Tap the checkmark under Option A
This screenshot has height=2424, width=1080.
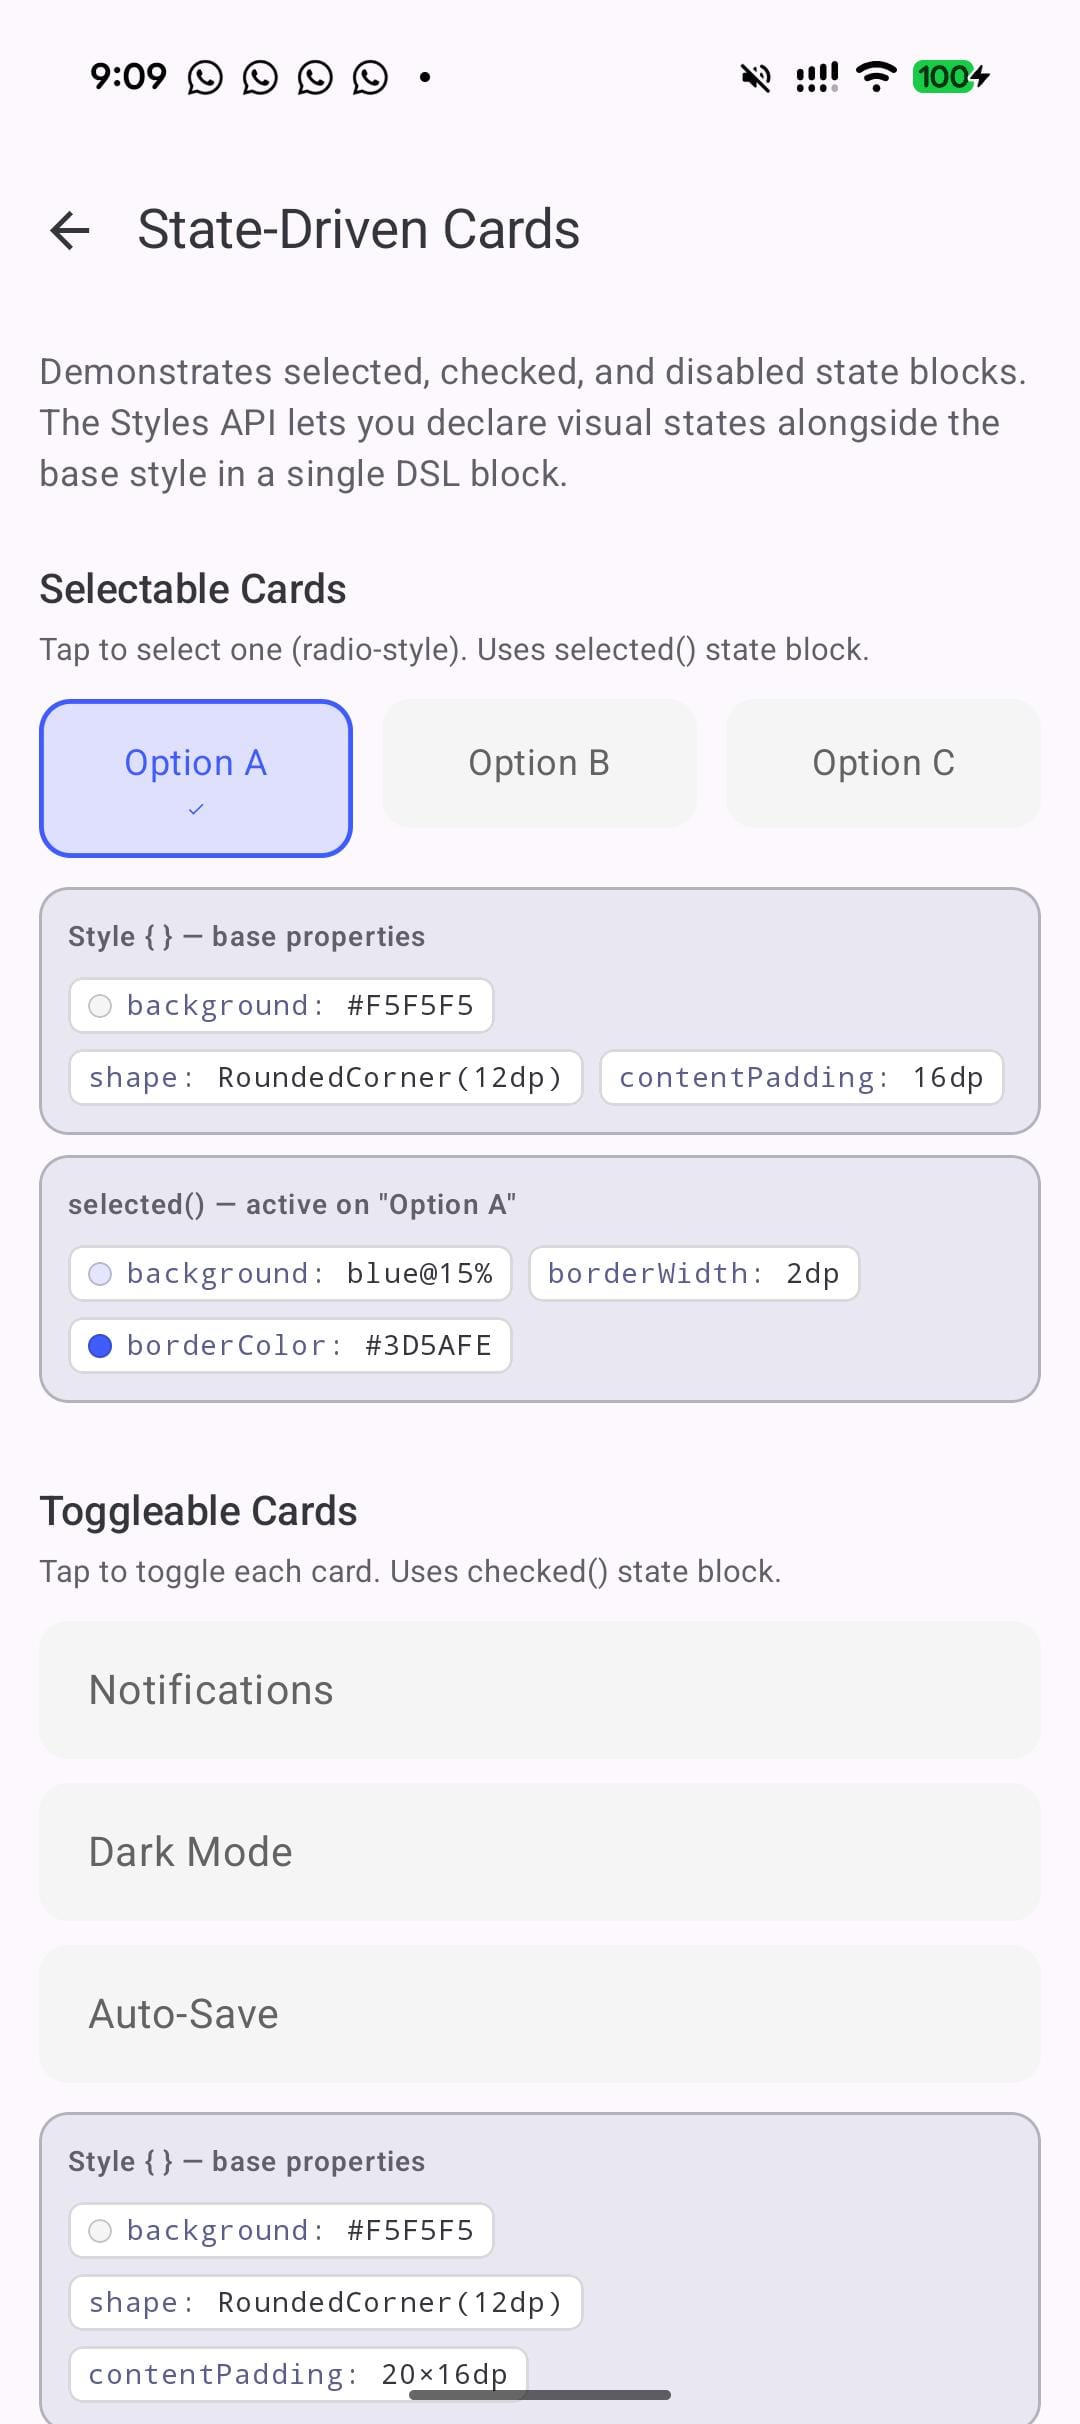(196, 809)
